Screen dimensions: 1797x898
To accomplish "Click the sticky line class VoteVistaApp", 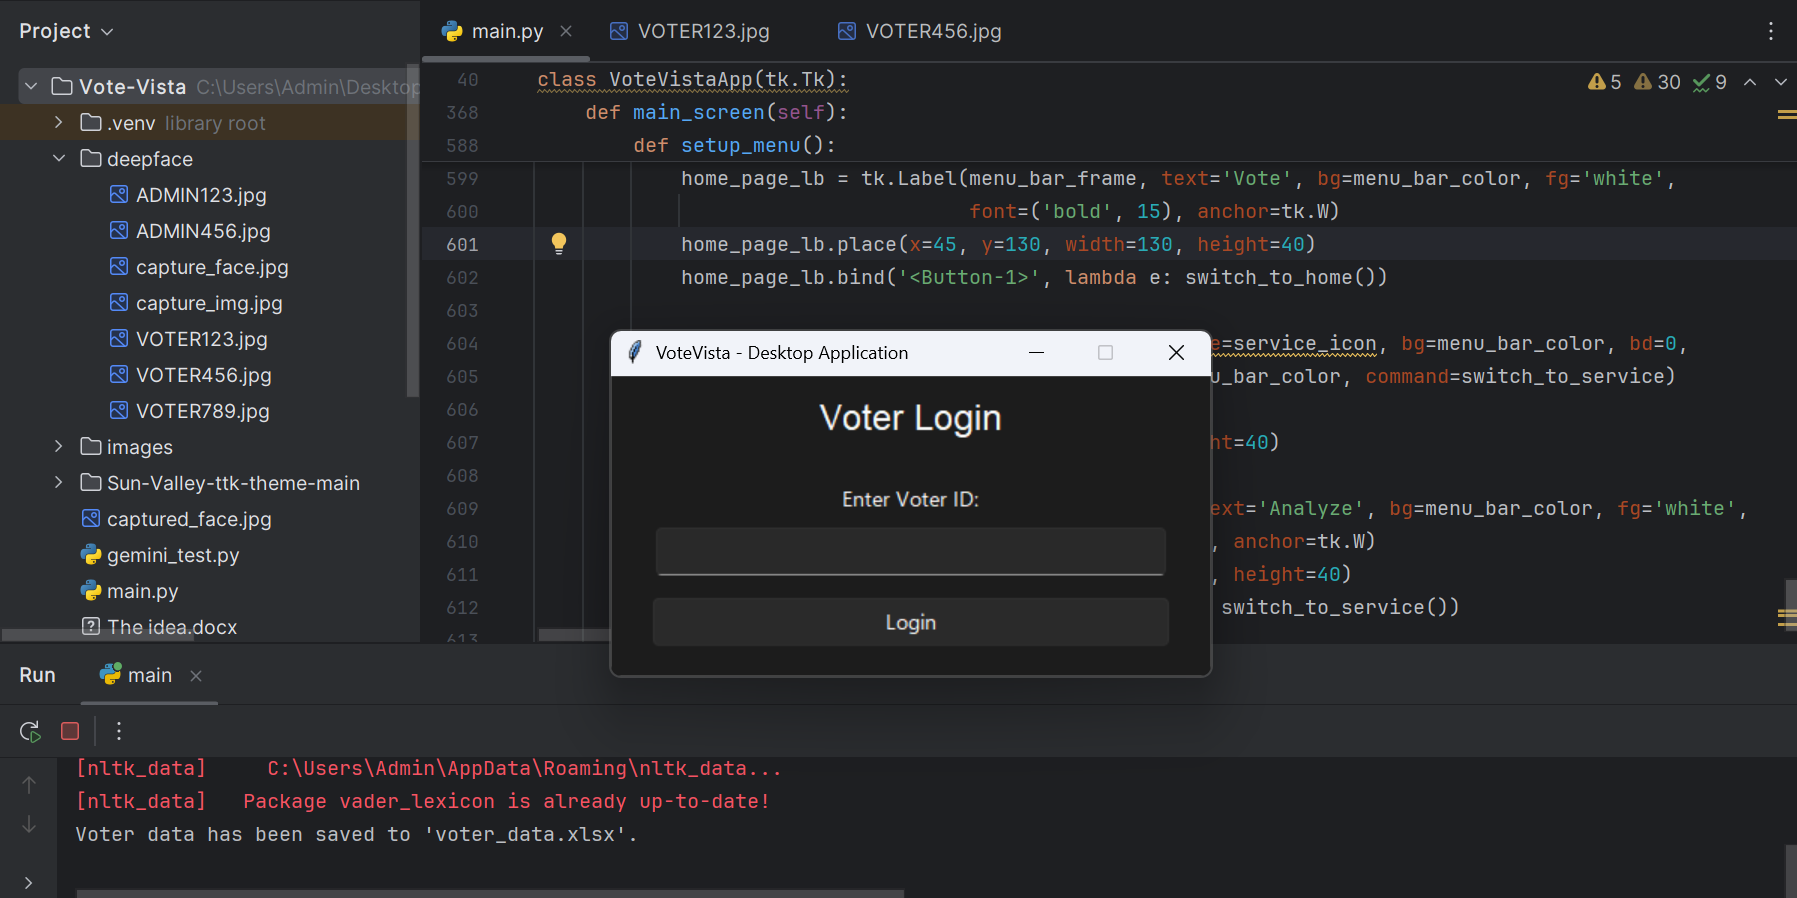I will tap(692, 79).
